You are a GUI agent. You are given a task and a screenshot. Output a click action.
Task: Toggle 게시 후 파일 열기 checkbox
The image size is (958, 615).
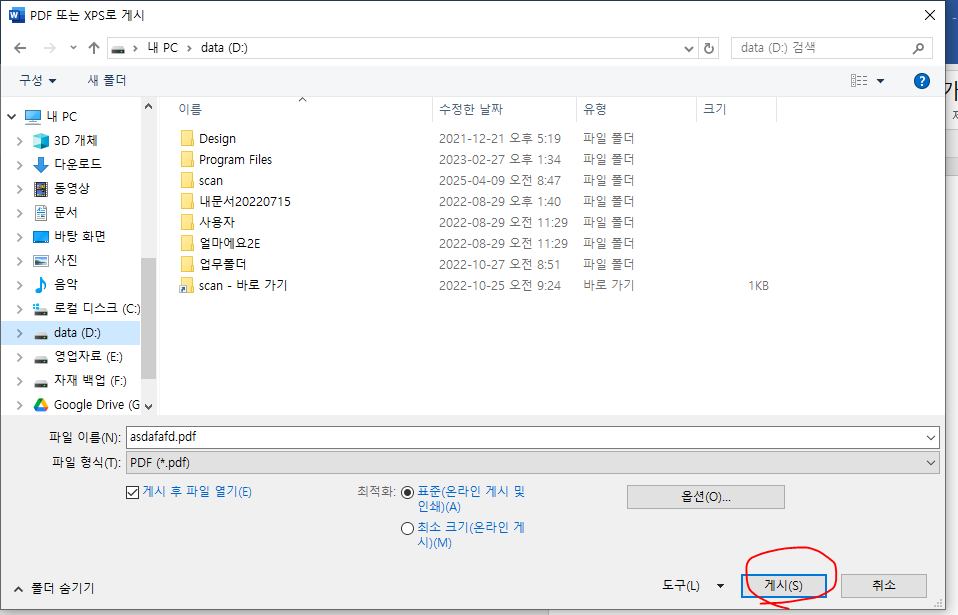click(132, 492)
